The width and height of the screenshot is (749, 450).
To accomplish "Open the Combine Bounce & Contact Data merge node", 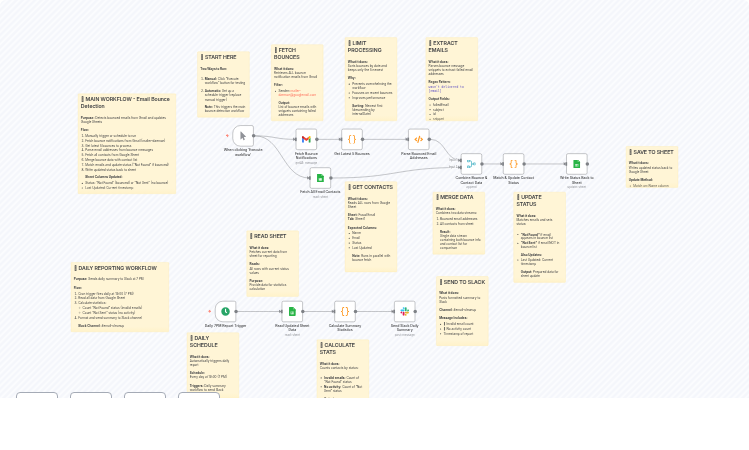I will (x=471, y=164).
